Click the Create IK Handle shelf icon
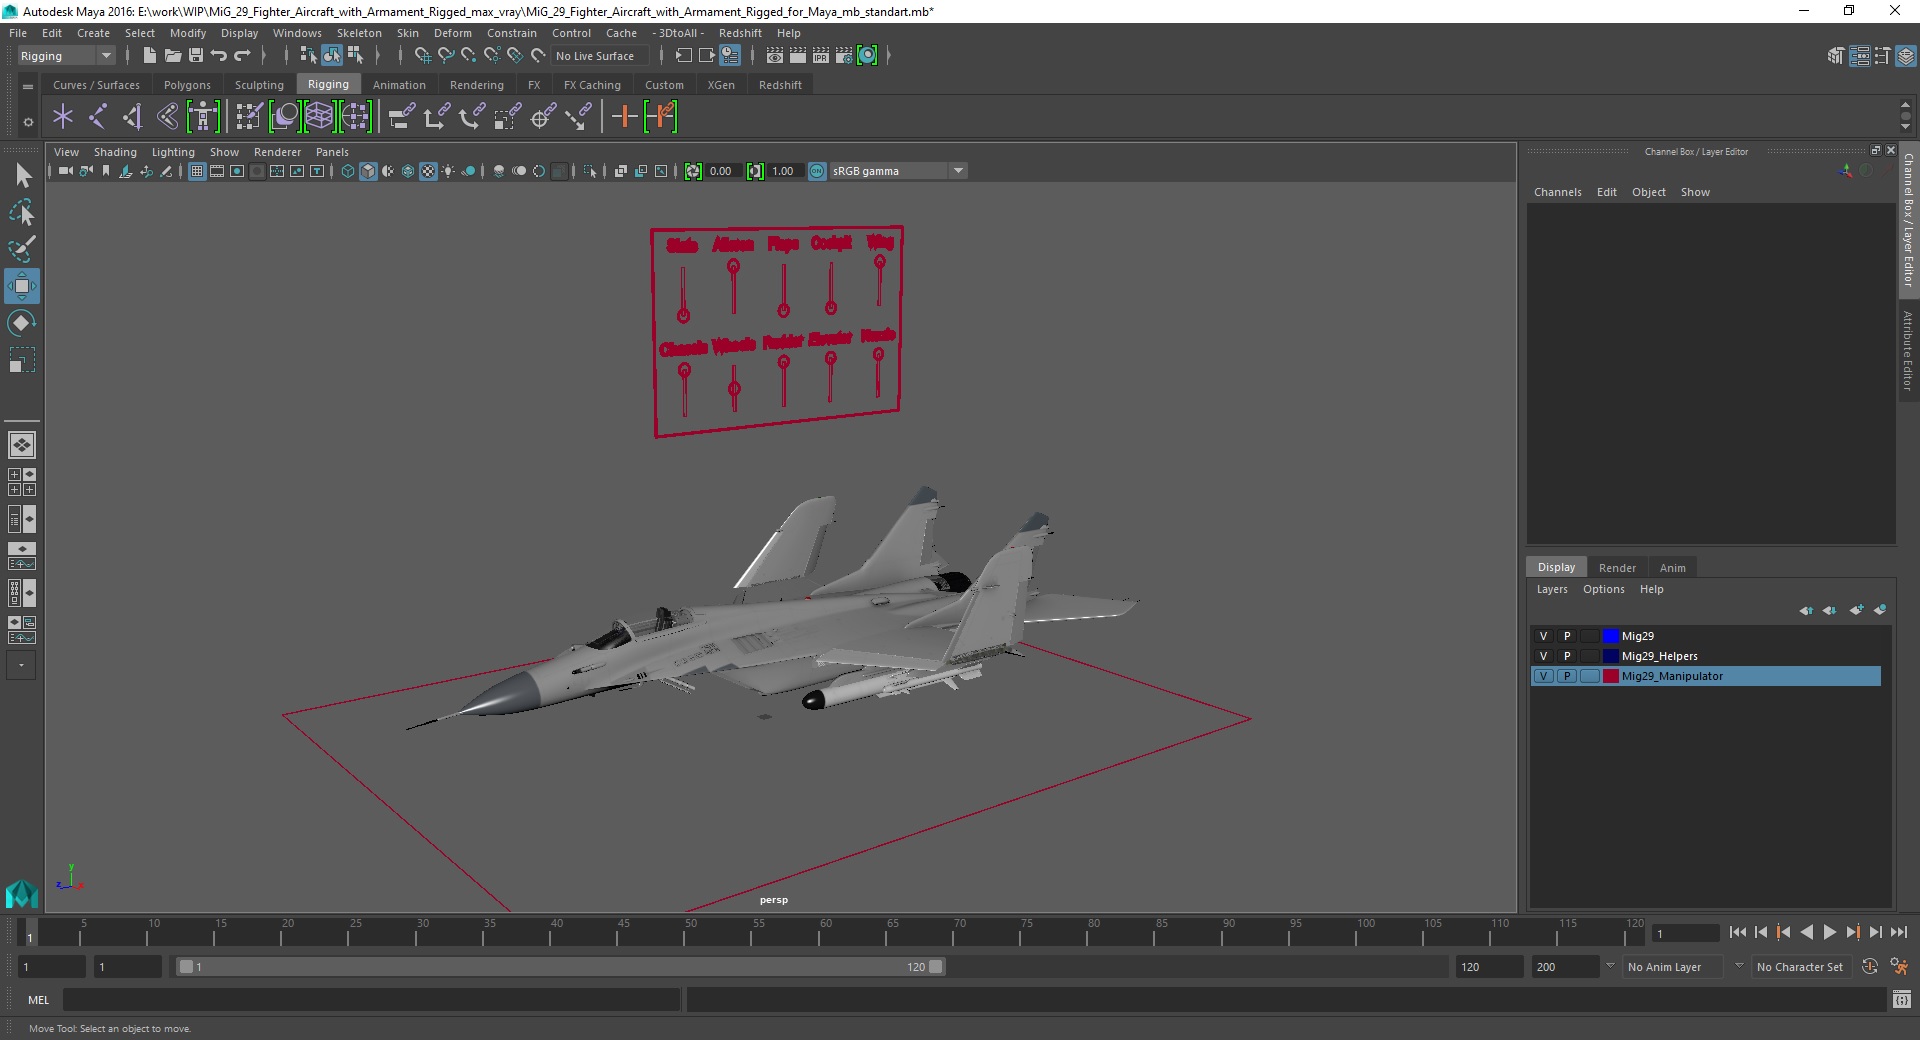Viewport: 1920px width, 1040px height. point(132,117)
